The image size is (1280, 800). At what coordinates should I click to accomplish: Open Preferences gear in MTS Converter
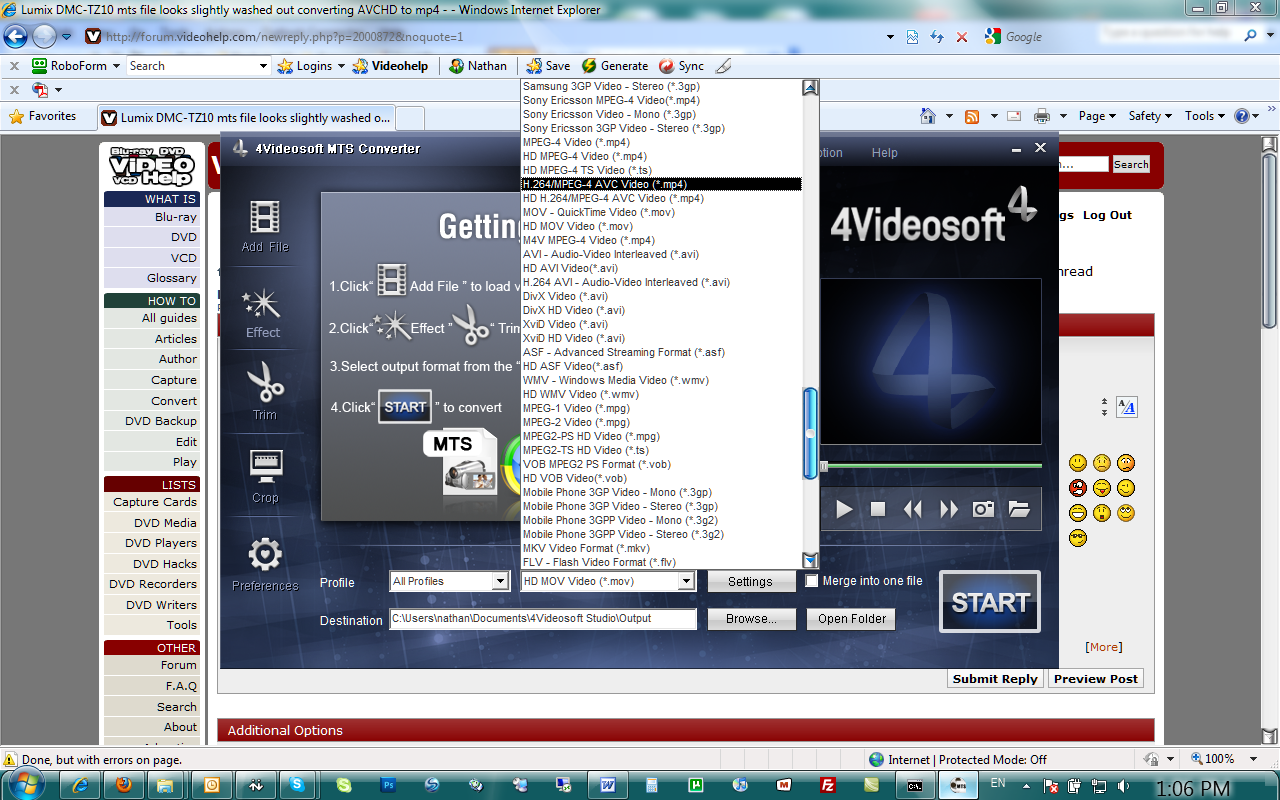point(265,554)
